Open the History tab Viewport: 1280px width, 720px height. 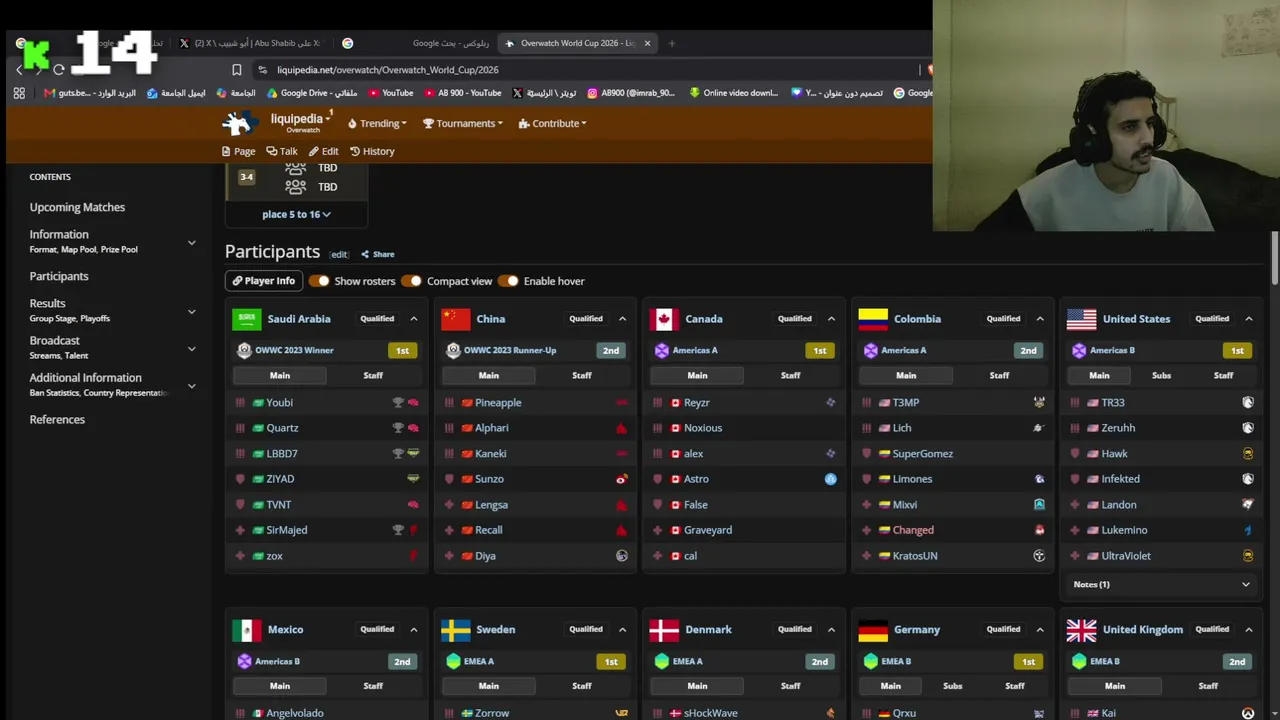click(x=372, y=151)
